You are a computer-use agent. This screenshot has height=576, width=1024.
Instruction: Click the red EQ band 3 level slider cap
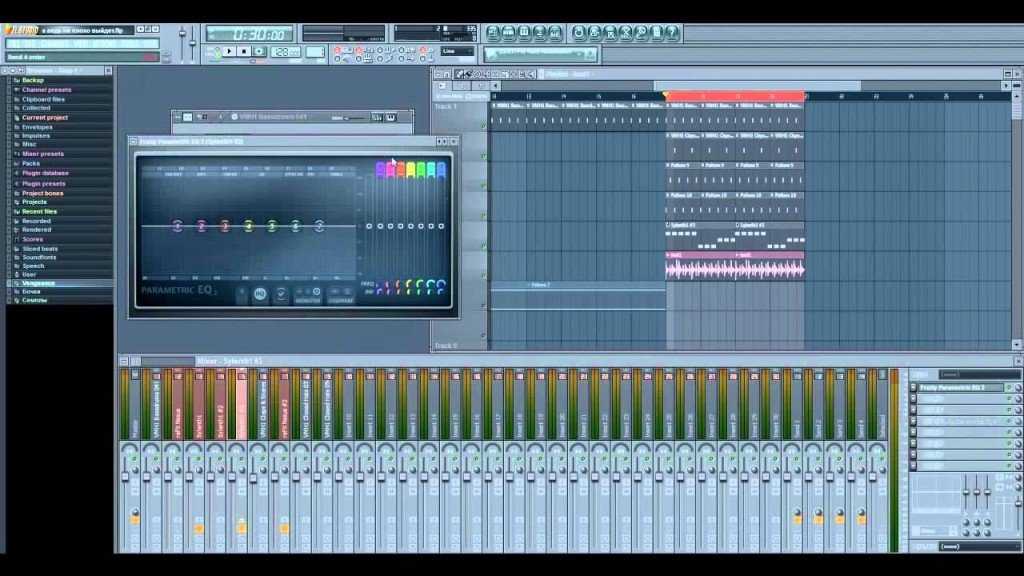[x=401, y=169]
